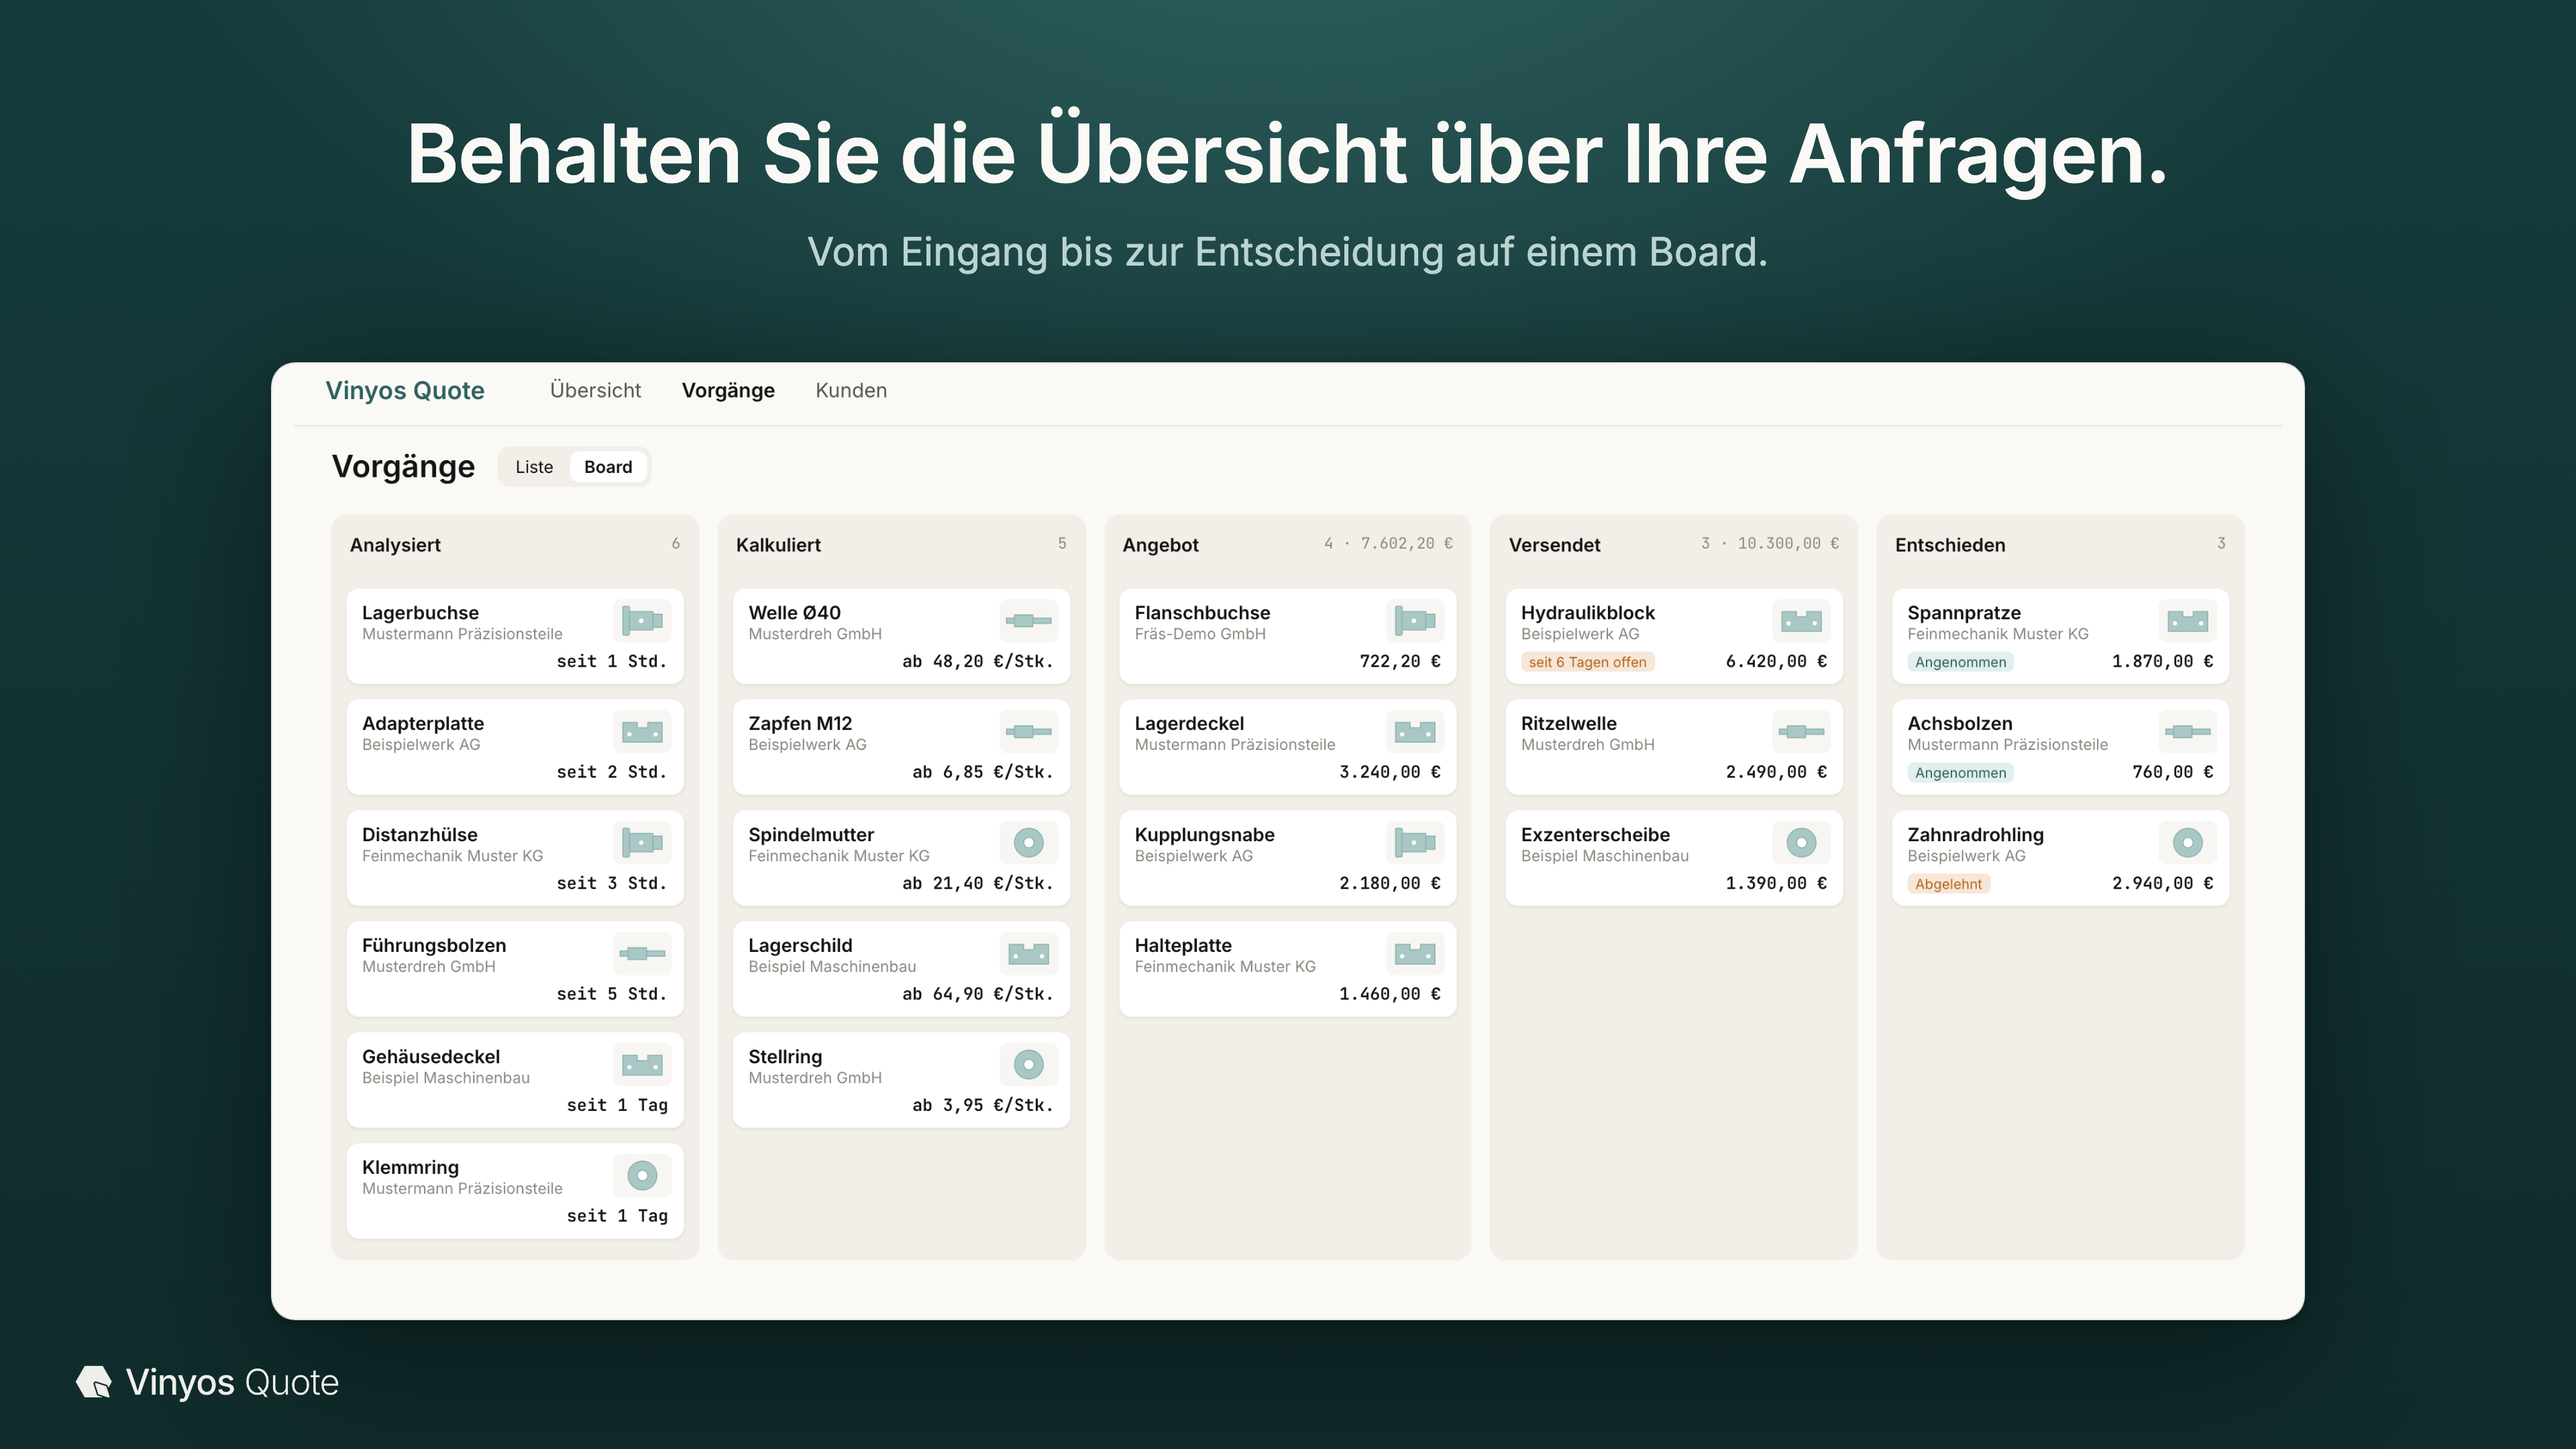Image resolution: width=2576 pixels, height=1449 pixels.
Task: Open the Kunden tab
Action: pos(851,390)
